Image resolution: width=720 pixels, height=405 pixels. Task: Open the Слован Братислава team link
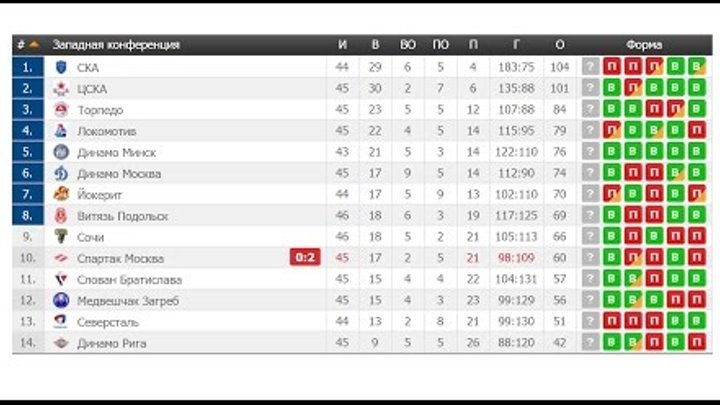(129, 280)
